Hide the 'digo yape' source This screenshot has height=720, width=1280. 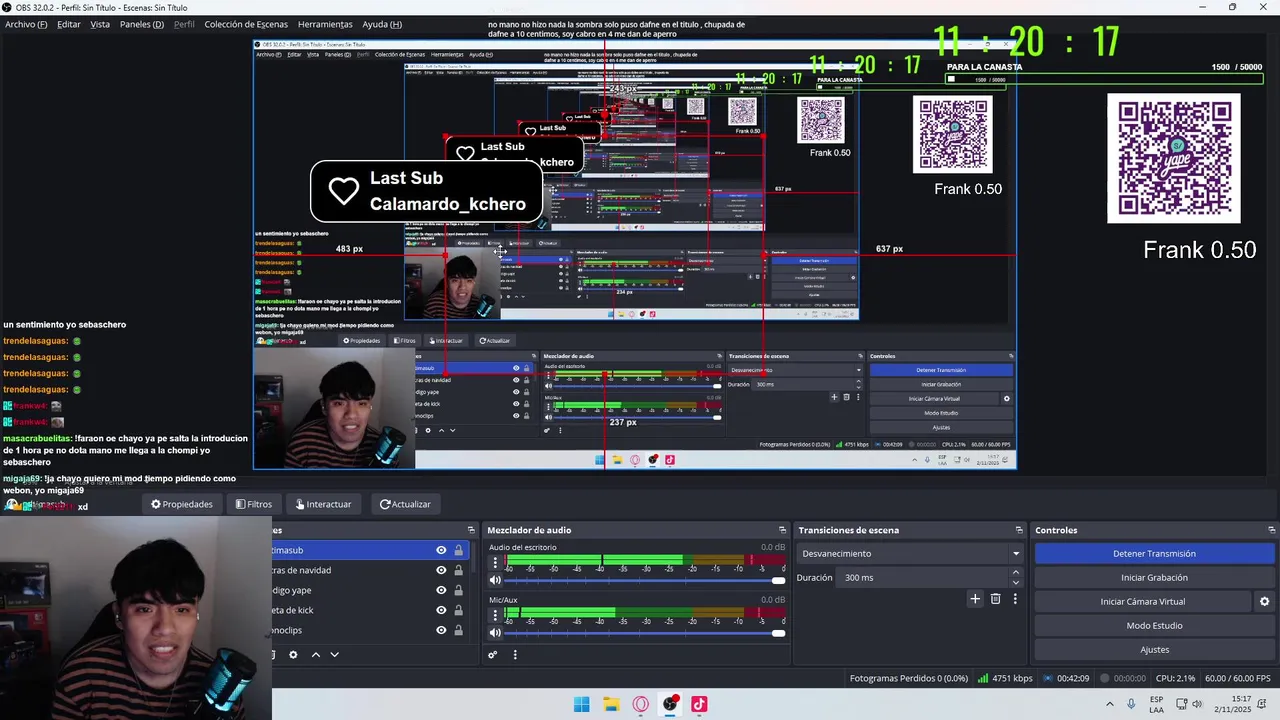click(441, 590)
